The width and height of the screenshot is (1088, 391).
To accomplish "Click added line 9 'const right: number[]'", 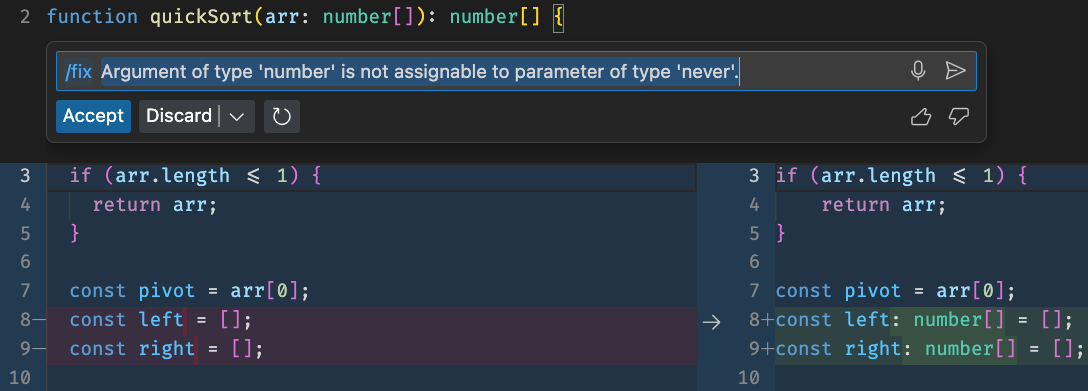I will (x=929, y=349).
